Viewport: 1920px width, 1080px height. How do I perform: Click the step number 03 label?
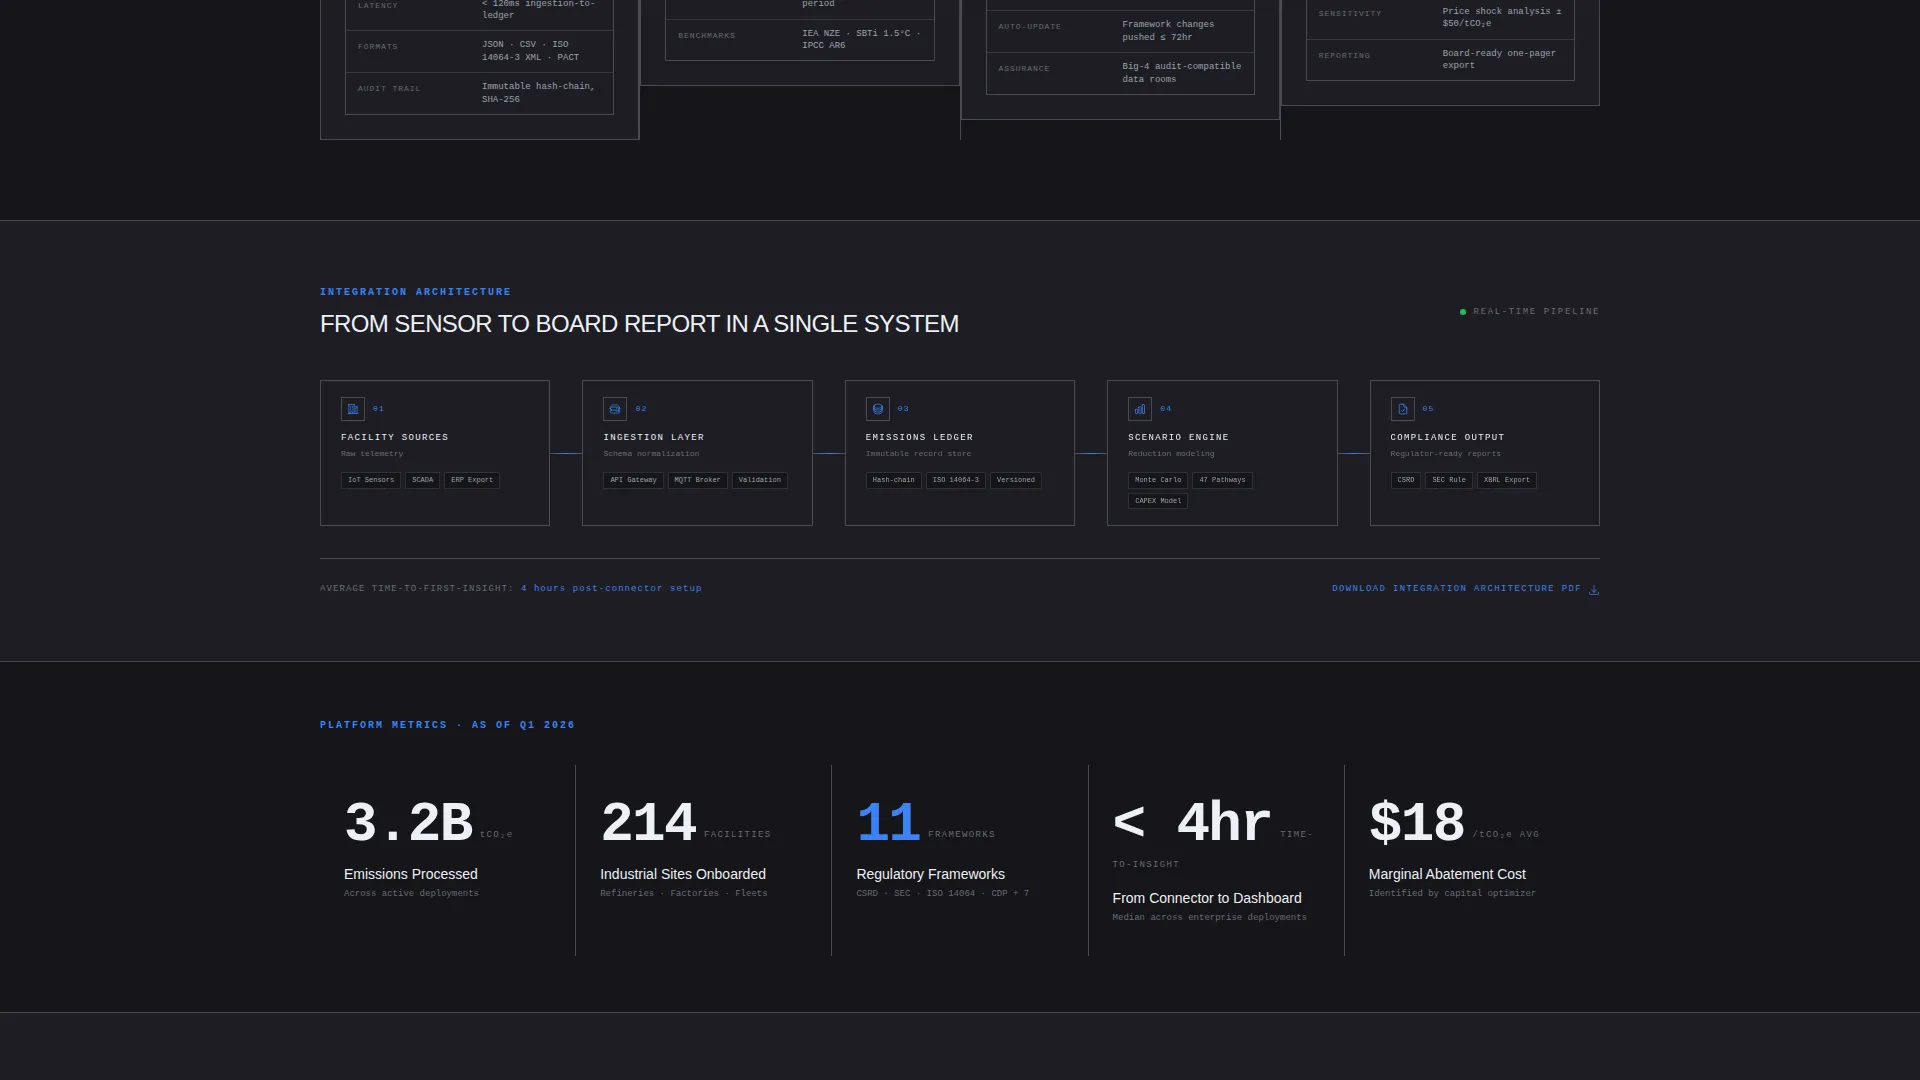coord(903,409)
